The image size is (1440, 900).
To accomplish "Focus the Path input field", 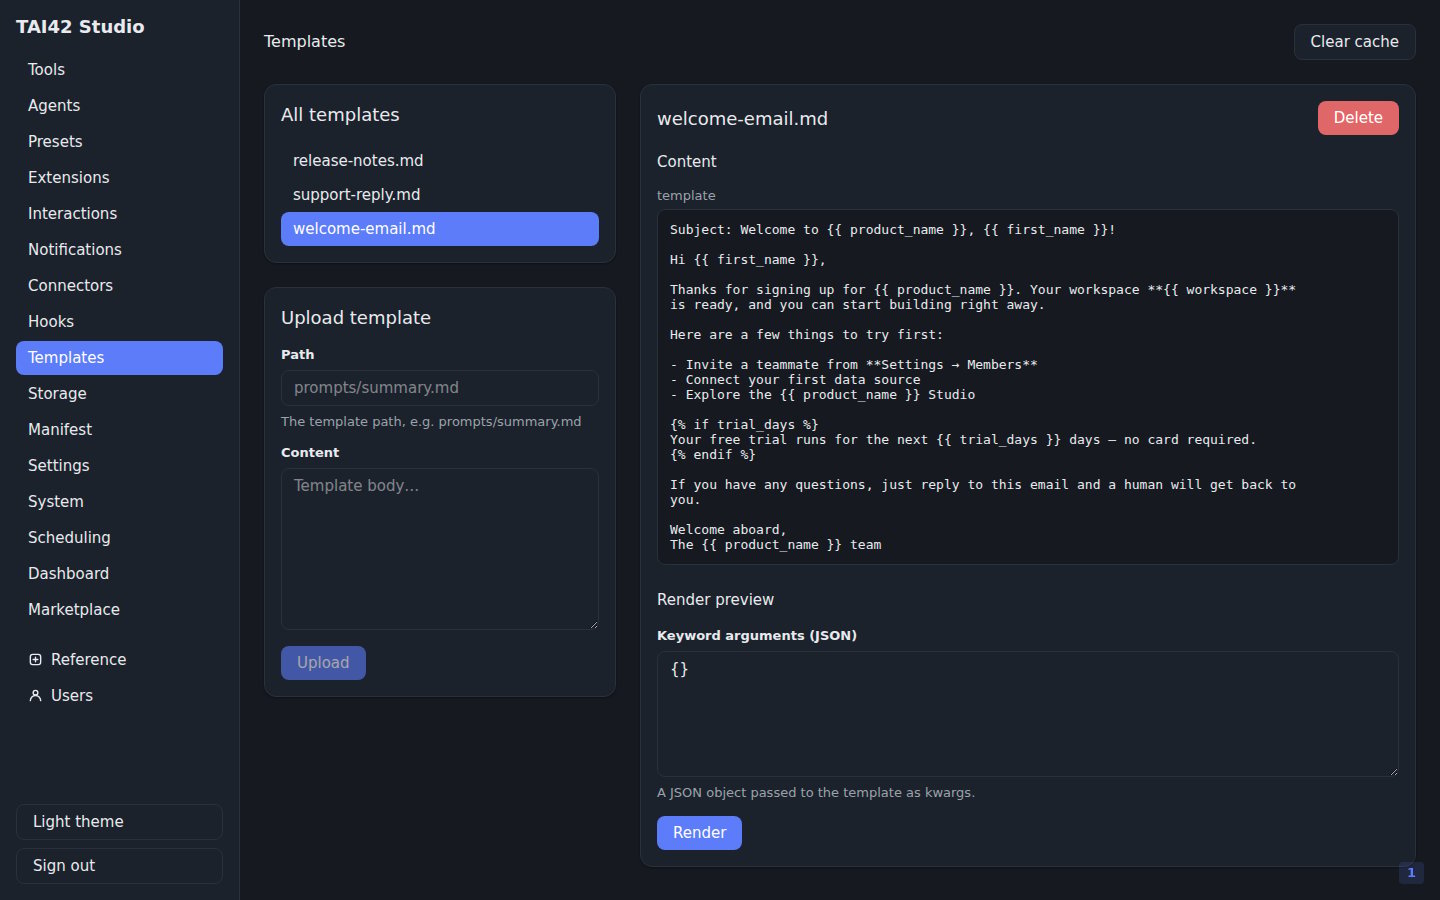I will [x=440, y=388].
